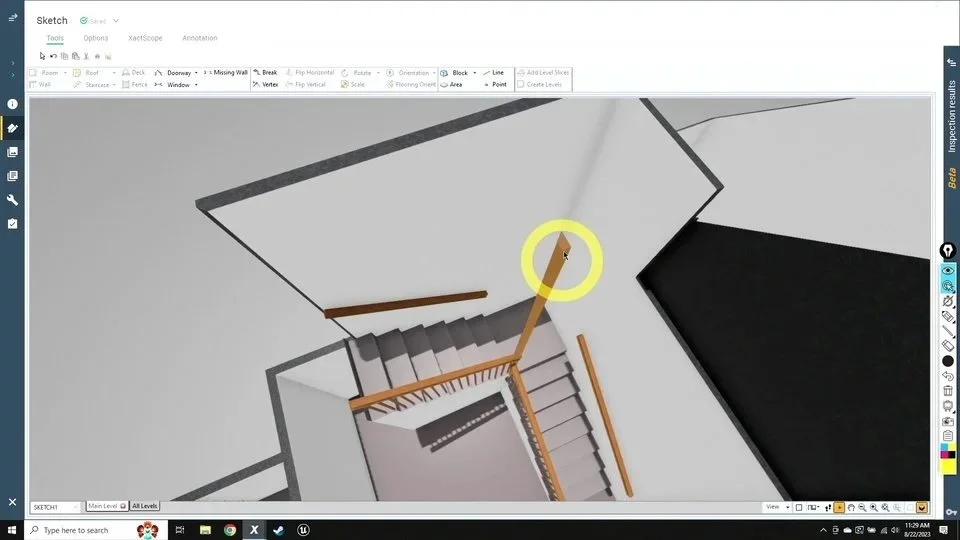
Task: Open File Explorer from the taskbar
Action: pos(205,530)
